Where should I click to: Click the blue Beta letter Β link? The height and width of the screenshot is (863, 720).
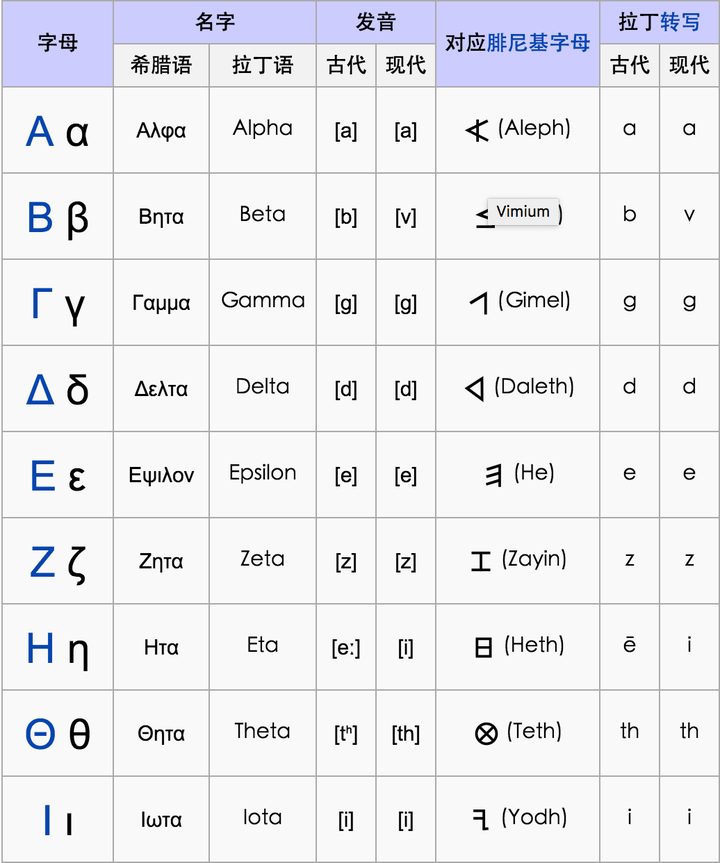tap(40, 217)
